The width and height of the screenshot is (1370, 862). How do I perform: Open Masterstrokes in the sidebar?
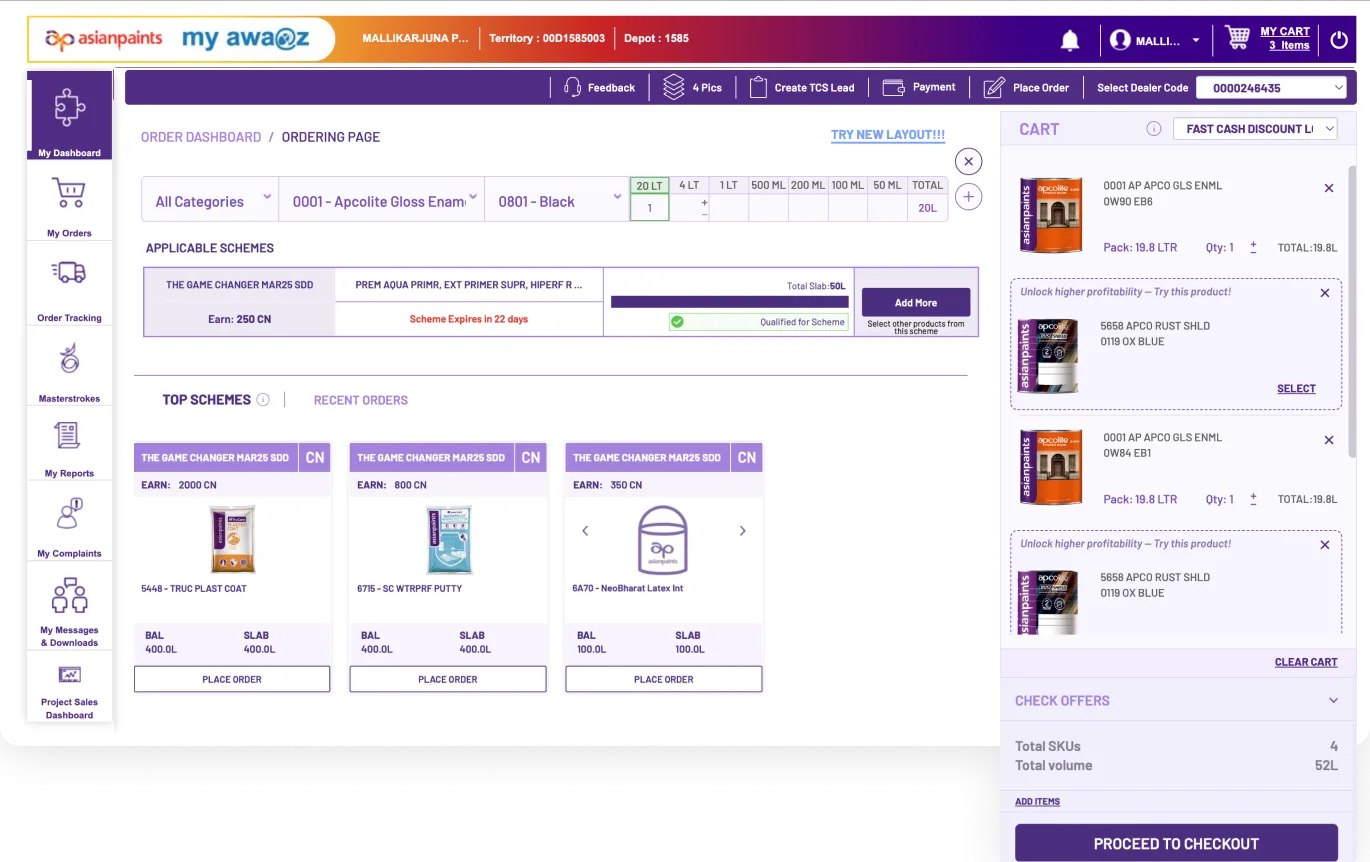point(69,369)
